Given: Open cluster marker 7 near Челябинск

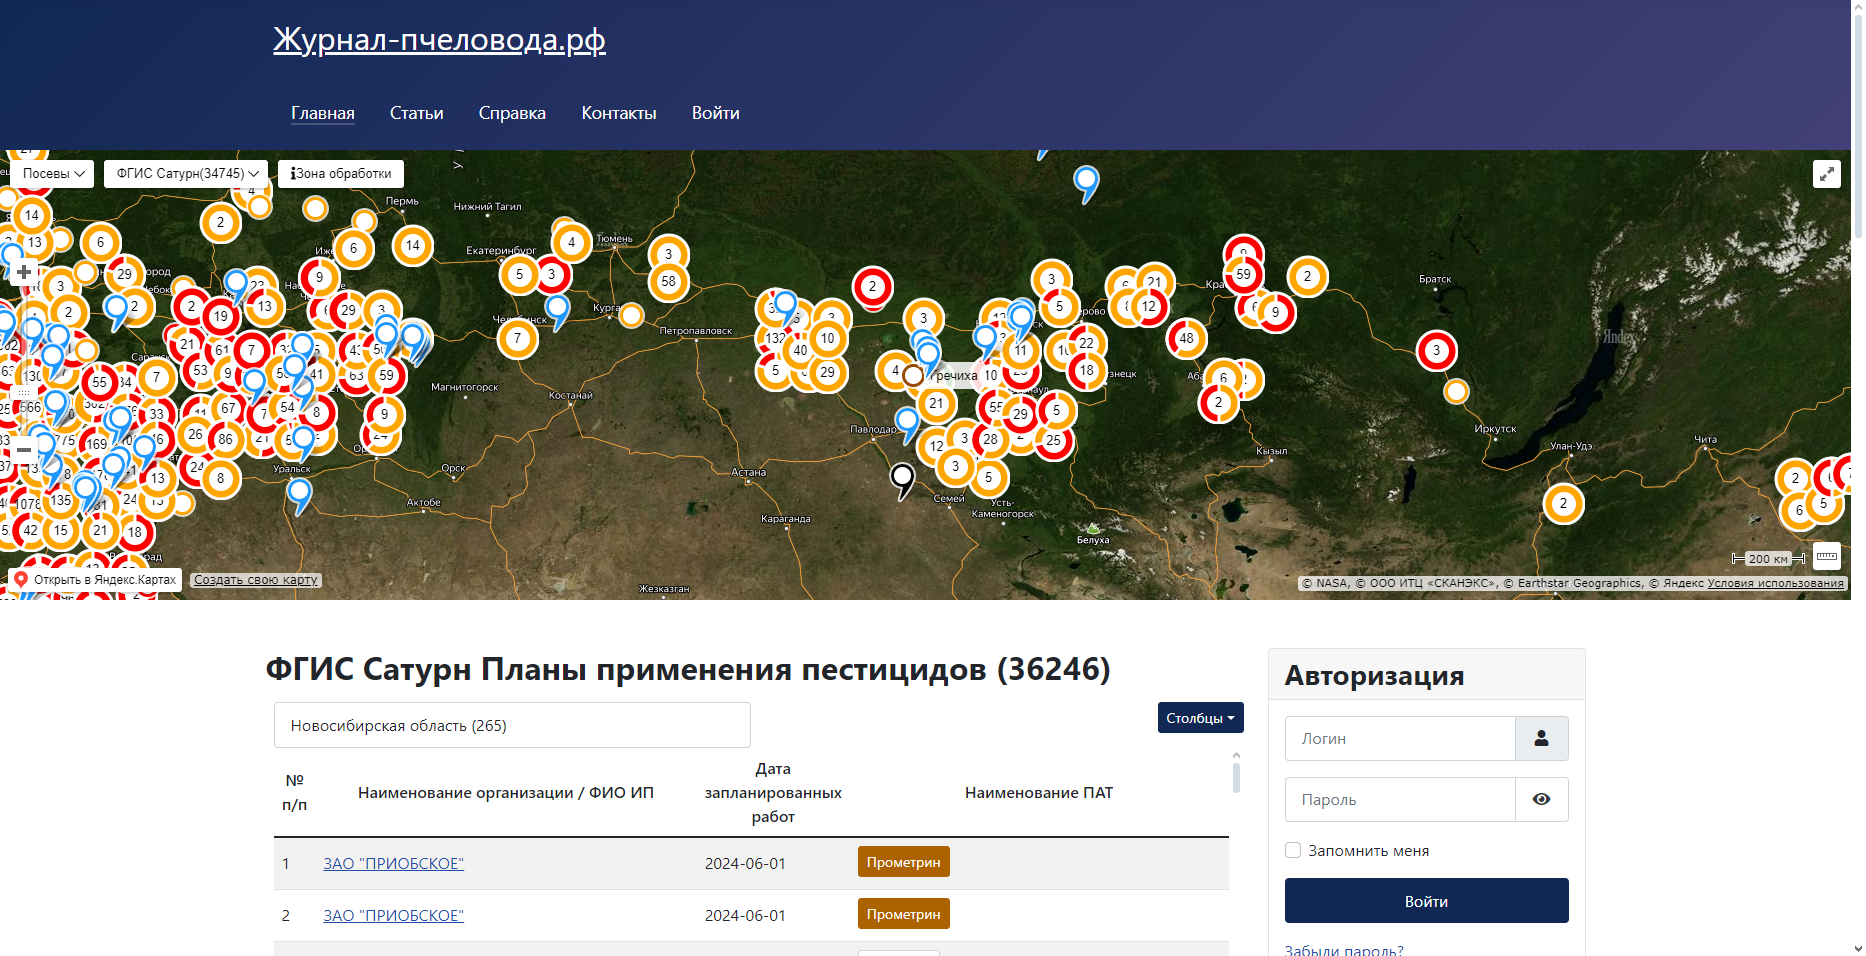Looking at the screenshot, I should [x=518, y=338].
